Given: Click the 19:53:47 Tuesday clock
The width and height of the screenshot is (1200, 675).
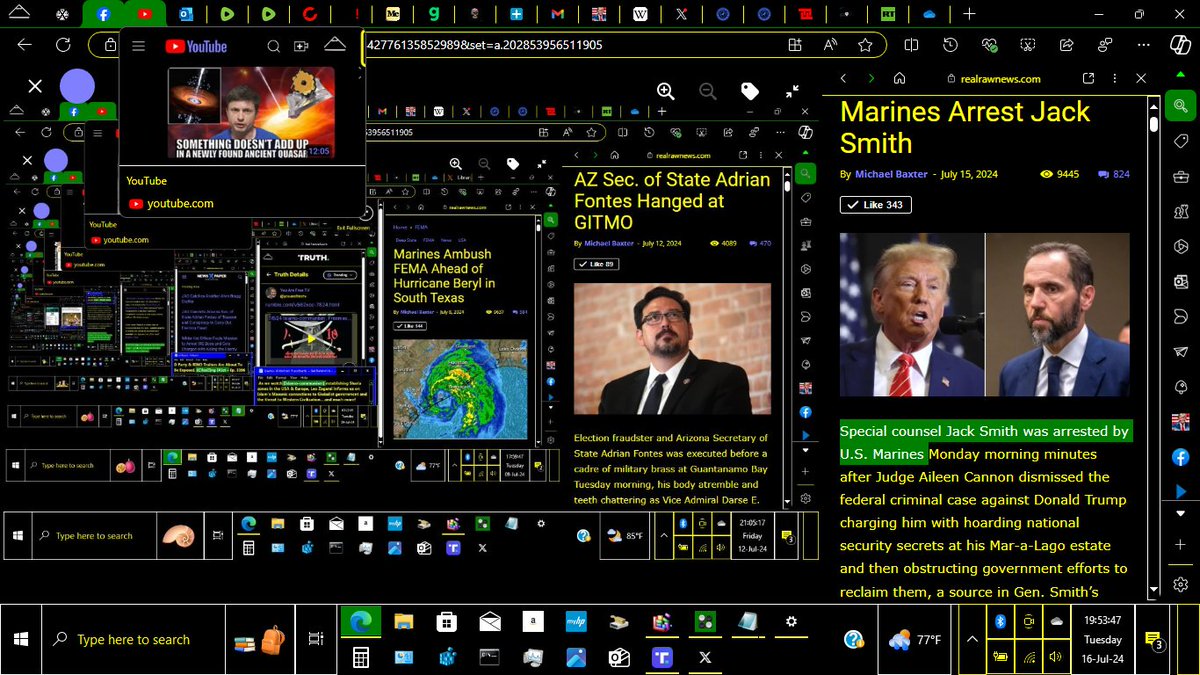Looking at the screenshot, I should (x=1102, y=640).
